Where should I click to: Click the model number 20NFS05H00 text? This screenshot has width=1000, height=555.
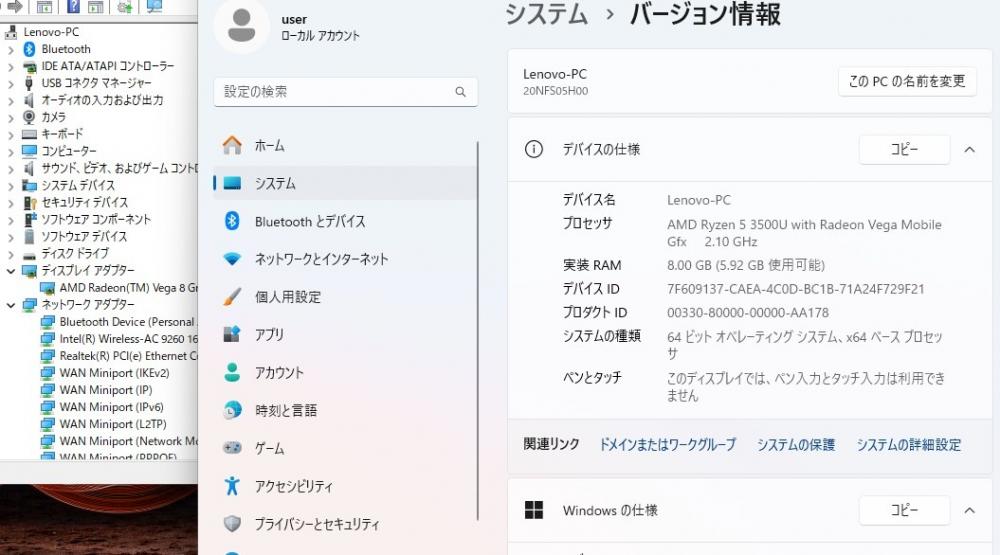pos(555,91)
